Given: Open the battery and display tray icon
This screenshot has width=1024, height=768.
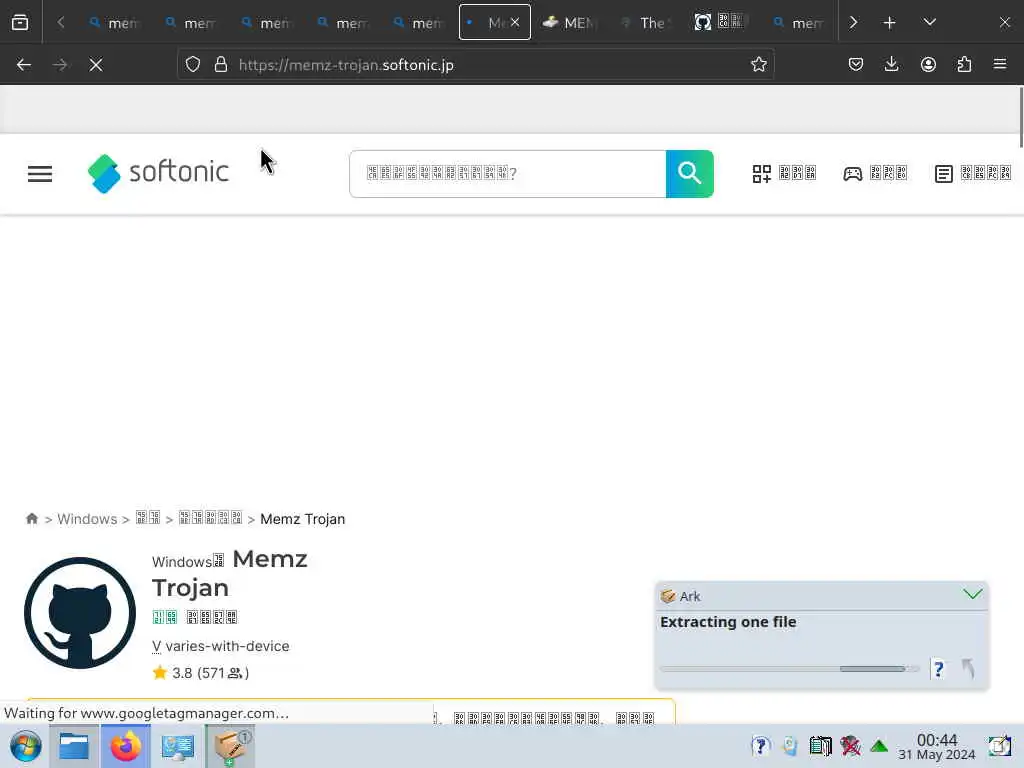Looking at the screenshot, I should coord(820,746).
